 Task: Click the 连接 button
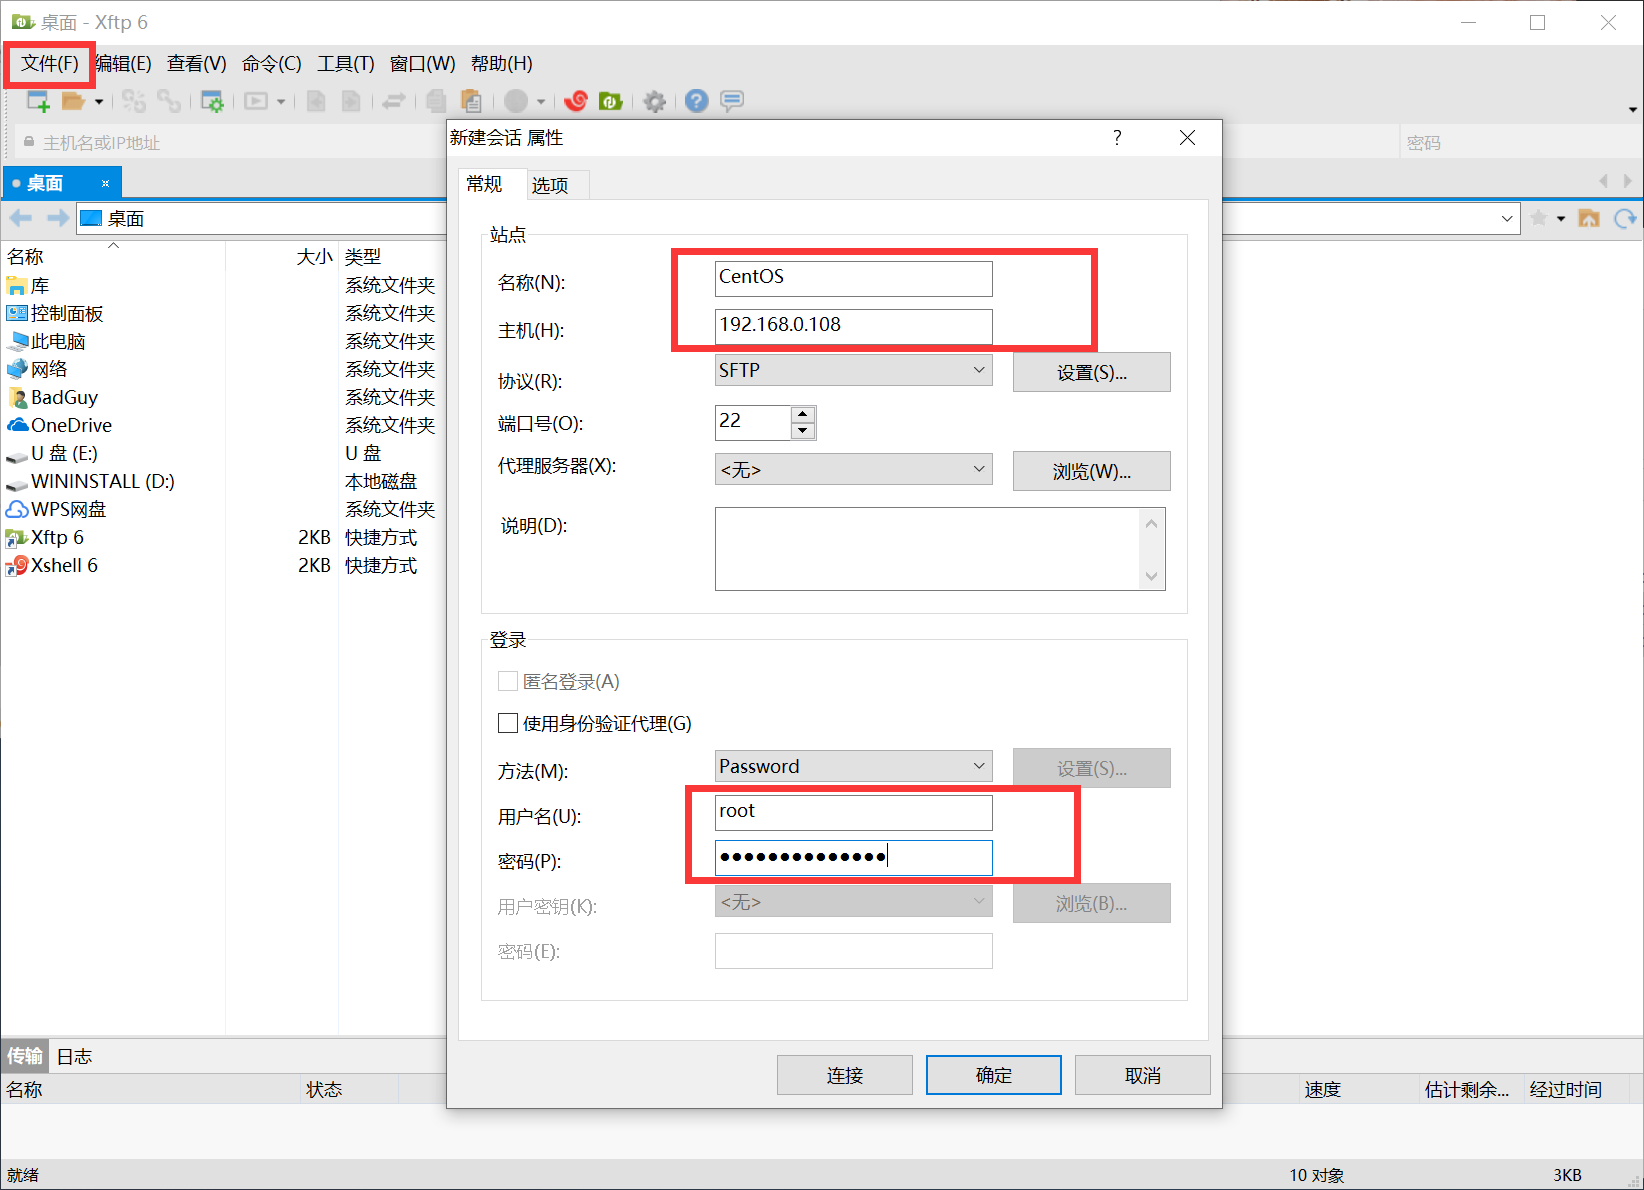[845, 1075]
